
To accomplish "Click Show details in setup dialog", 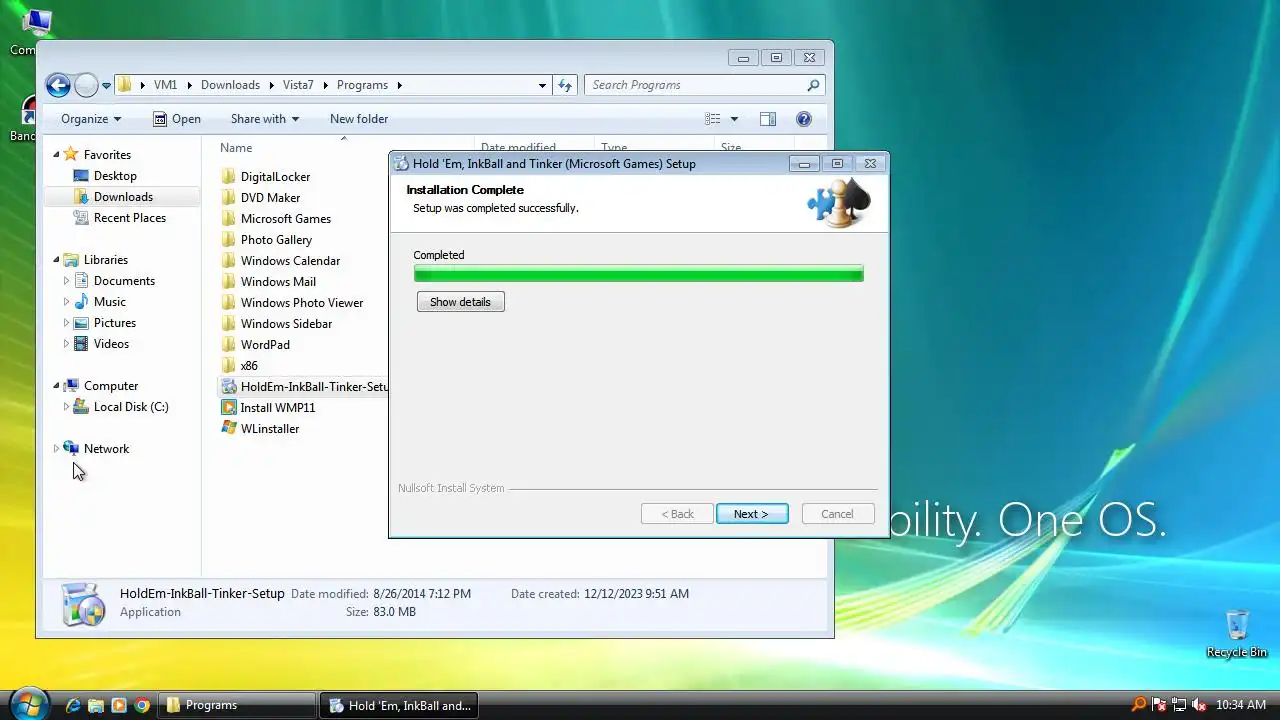I will 460,302.
